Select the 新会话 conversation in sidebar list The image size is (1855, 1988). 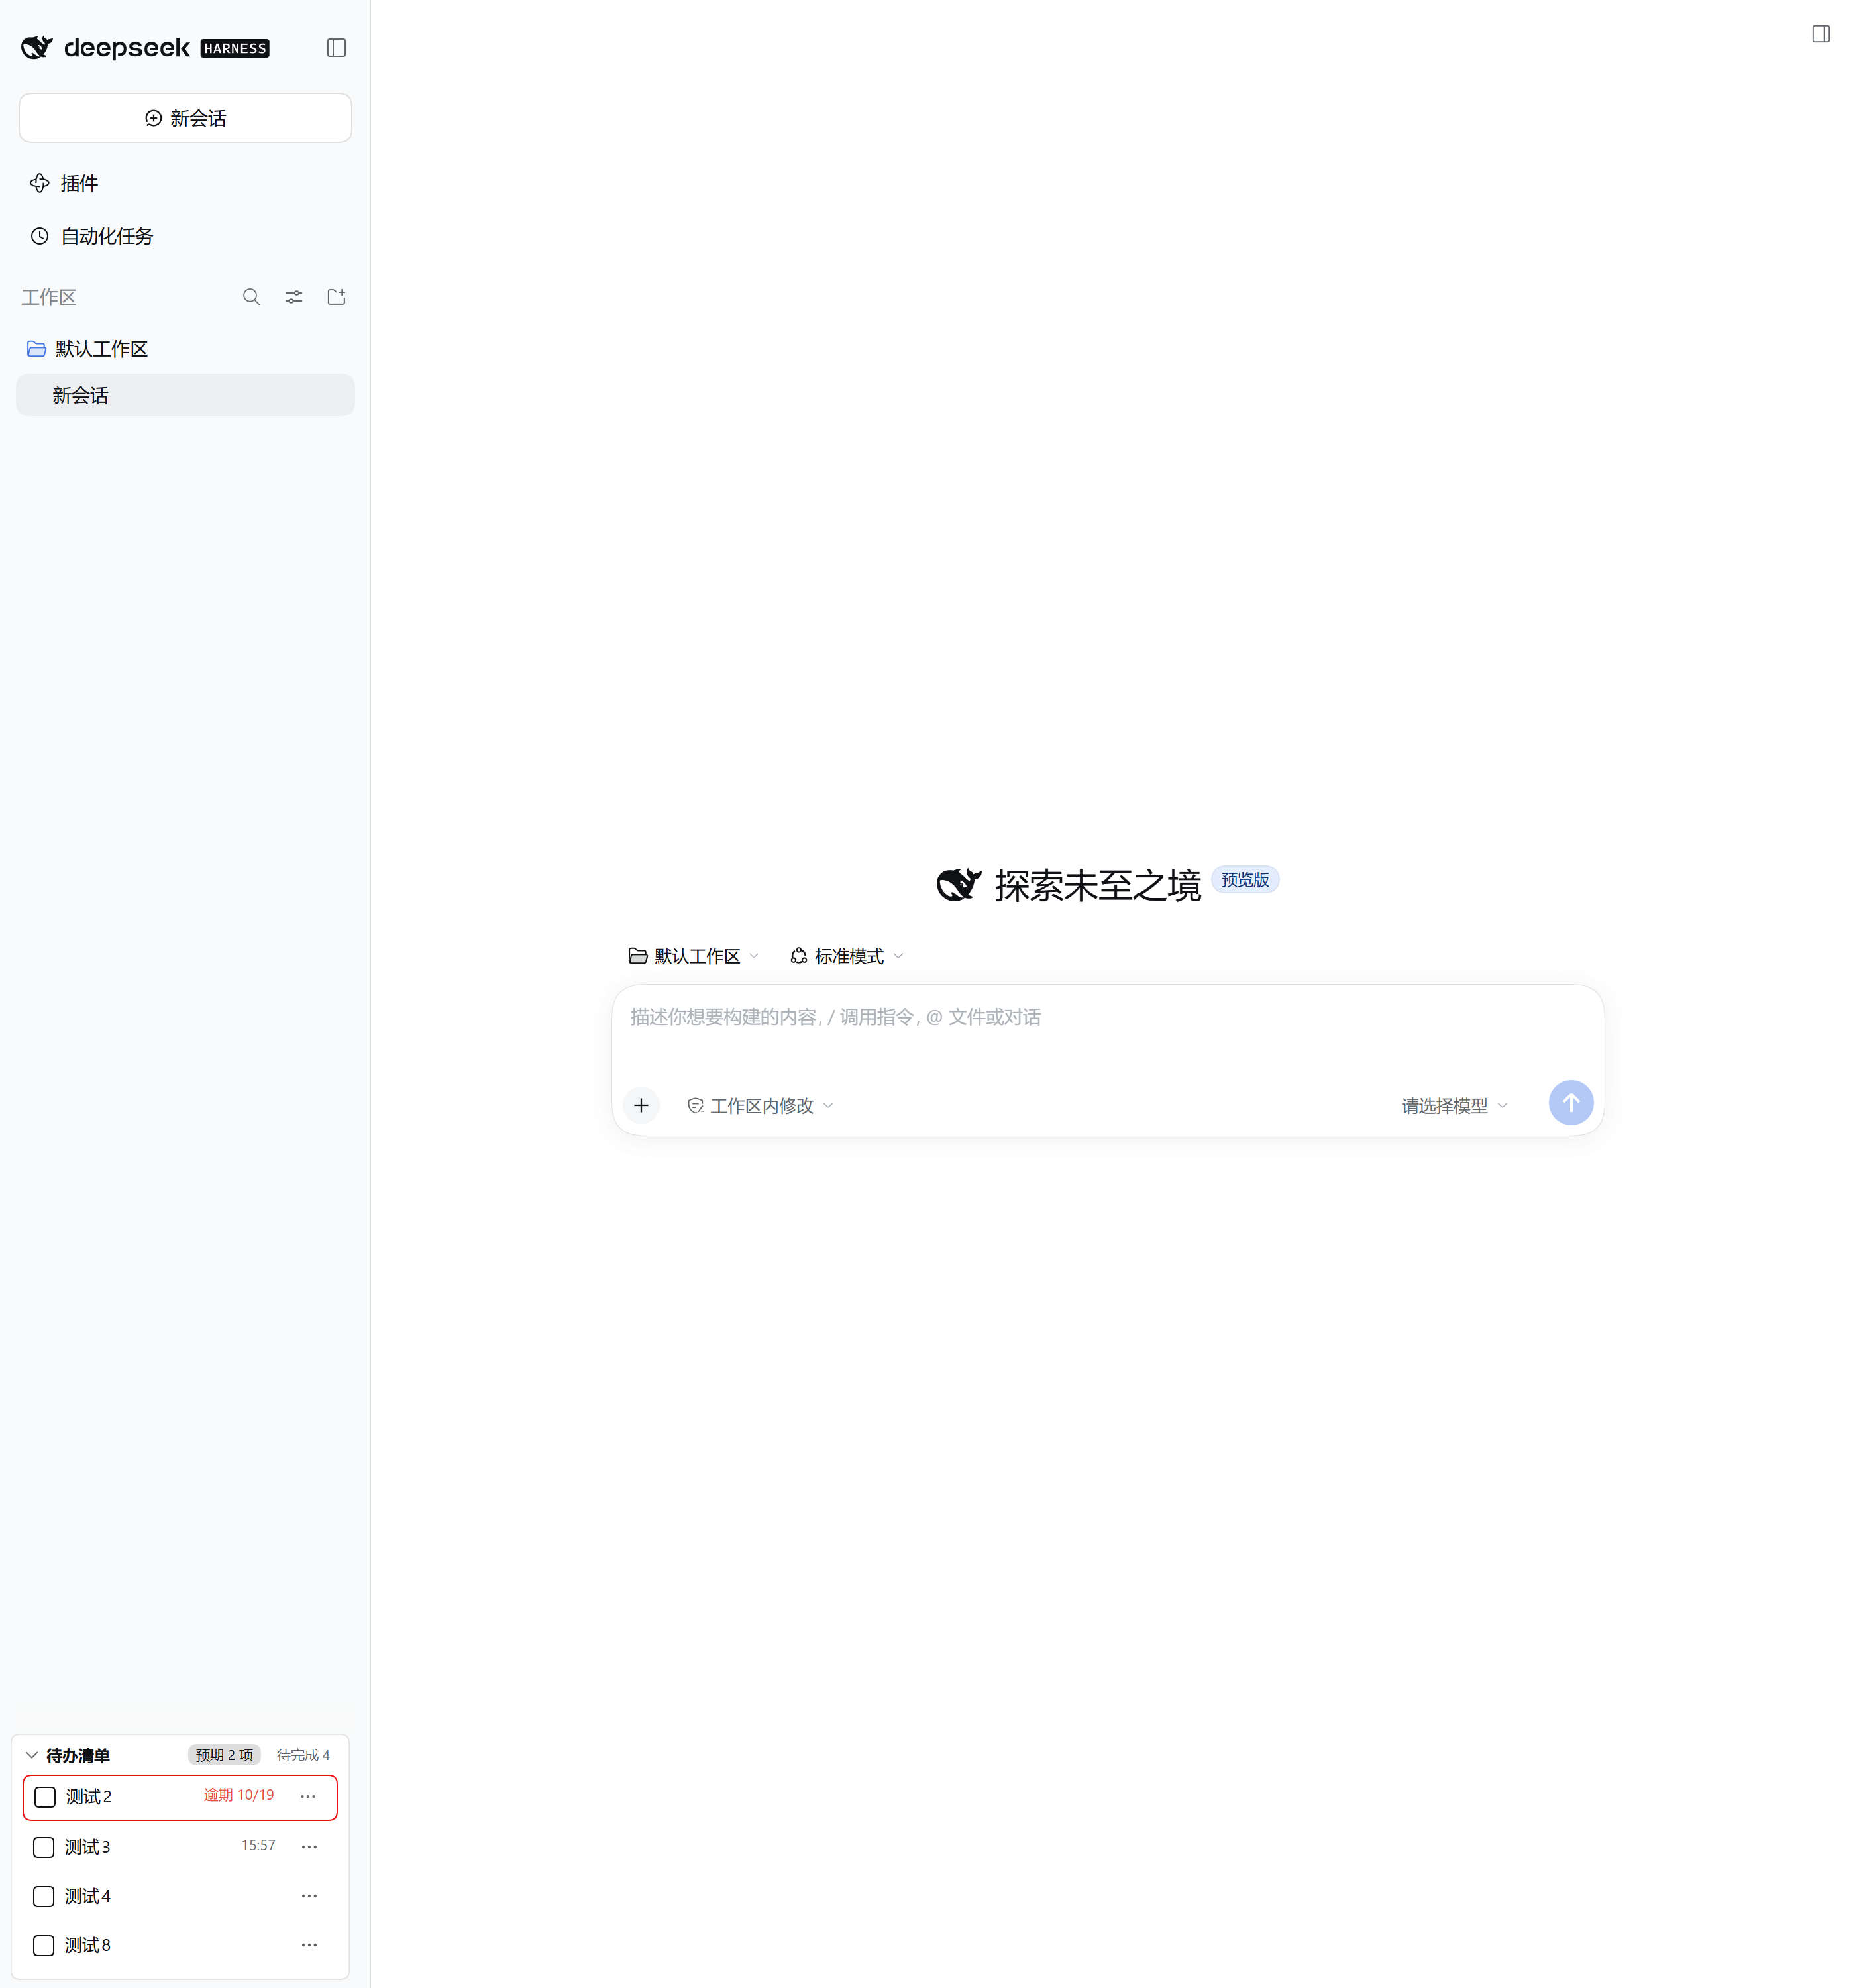pos(185,395)
